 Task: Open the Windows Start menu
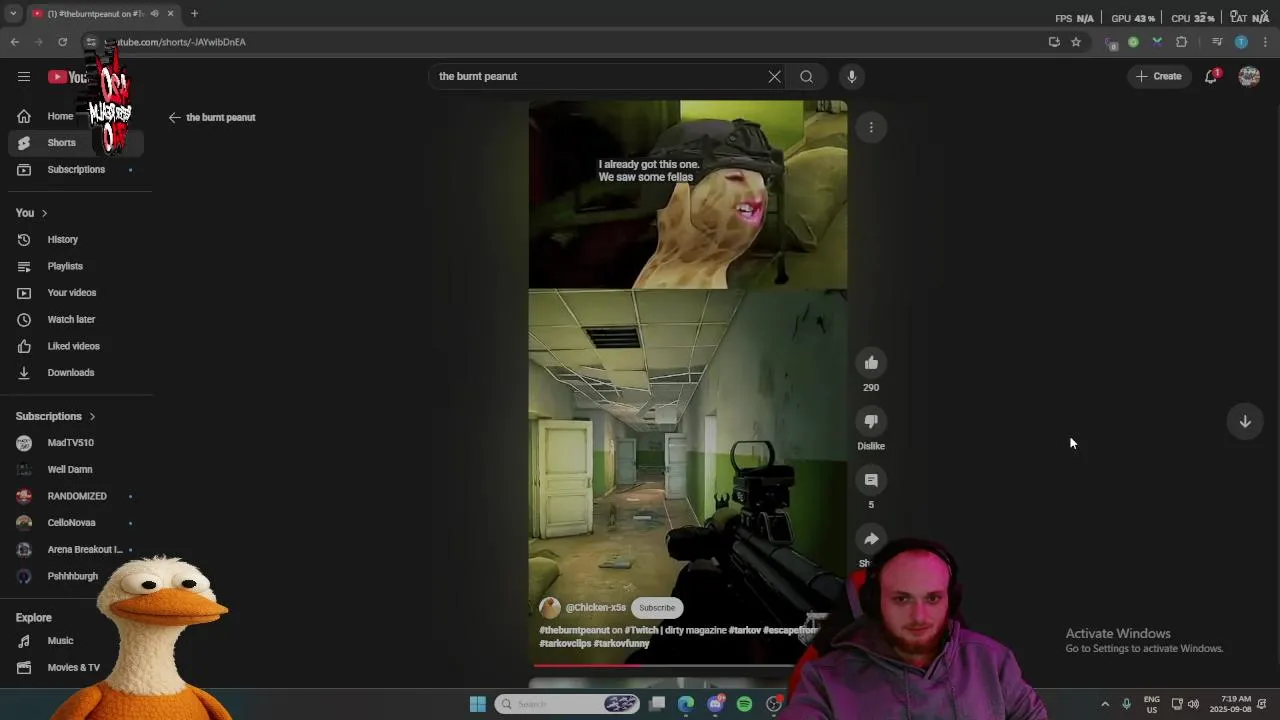[x=477, y=704]
